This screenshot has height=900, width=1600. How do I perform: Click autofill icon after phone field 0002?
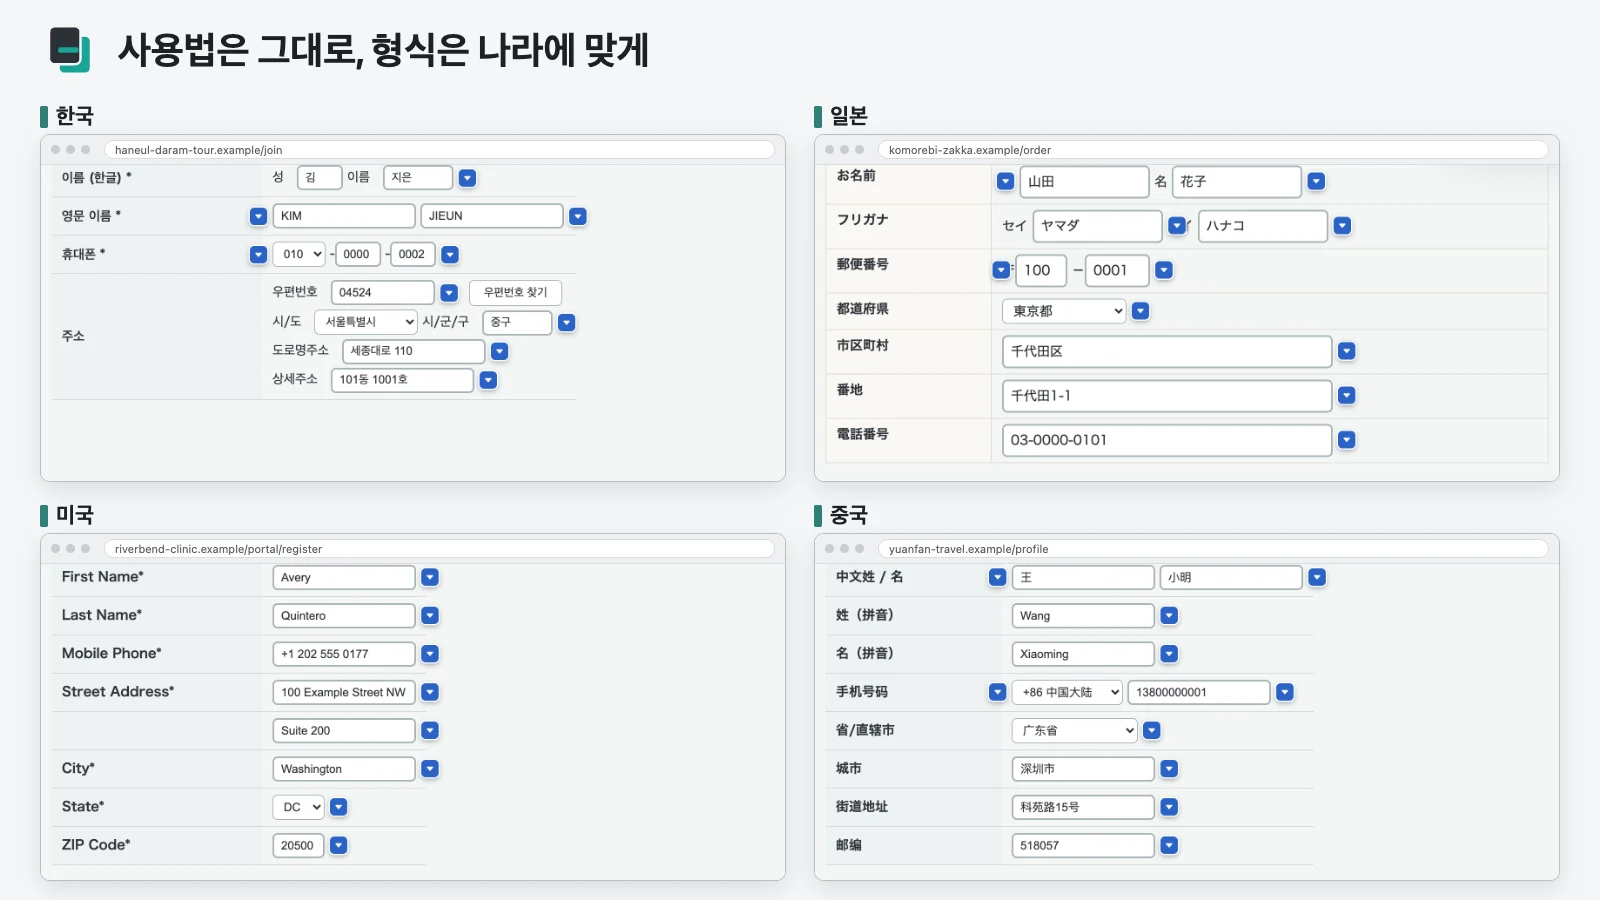pos(450,255)
